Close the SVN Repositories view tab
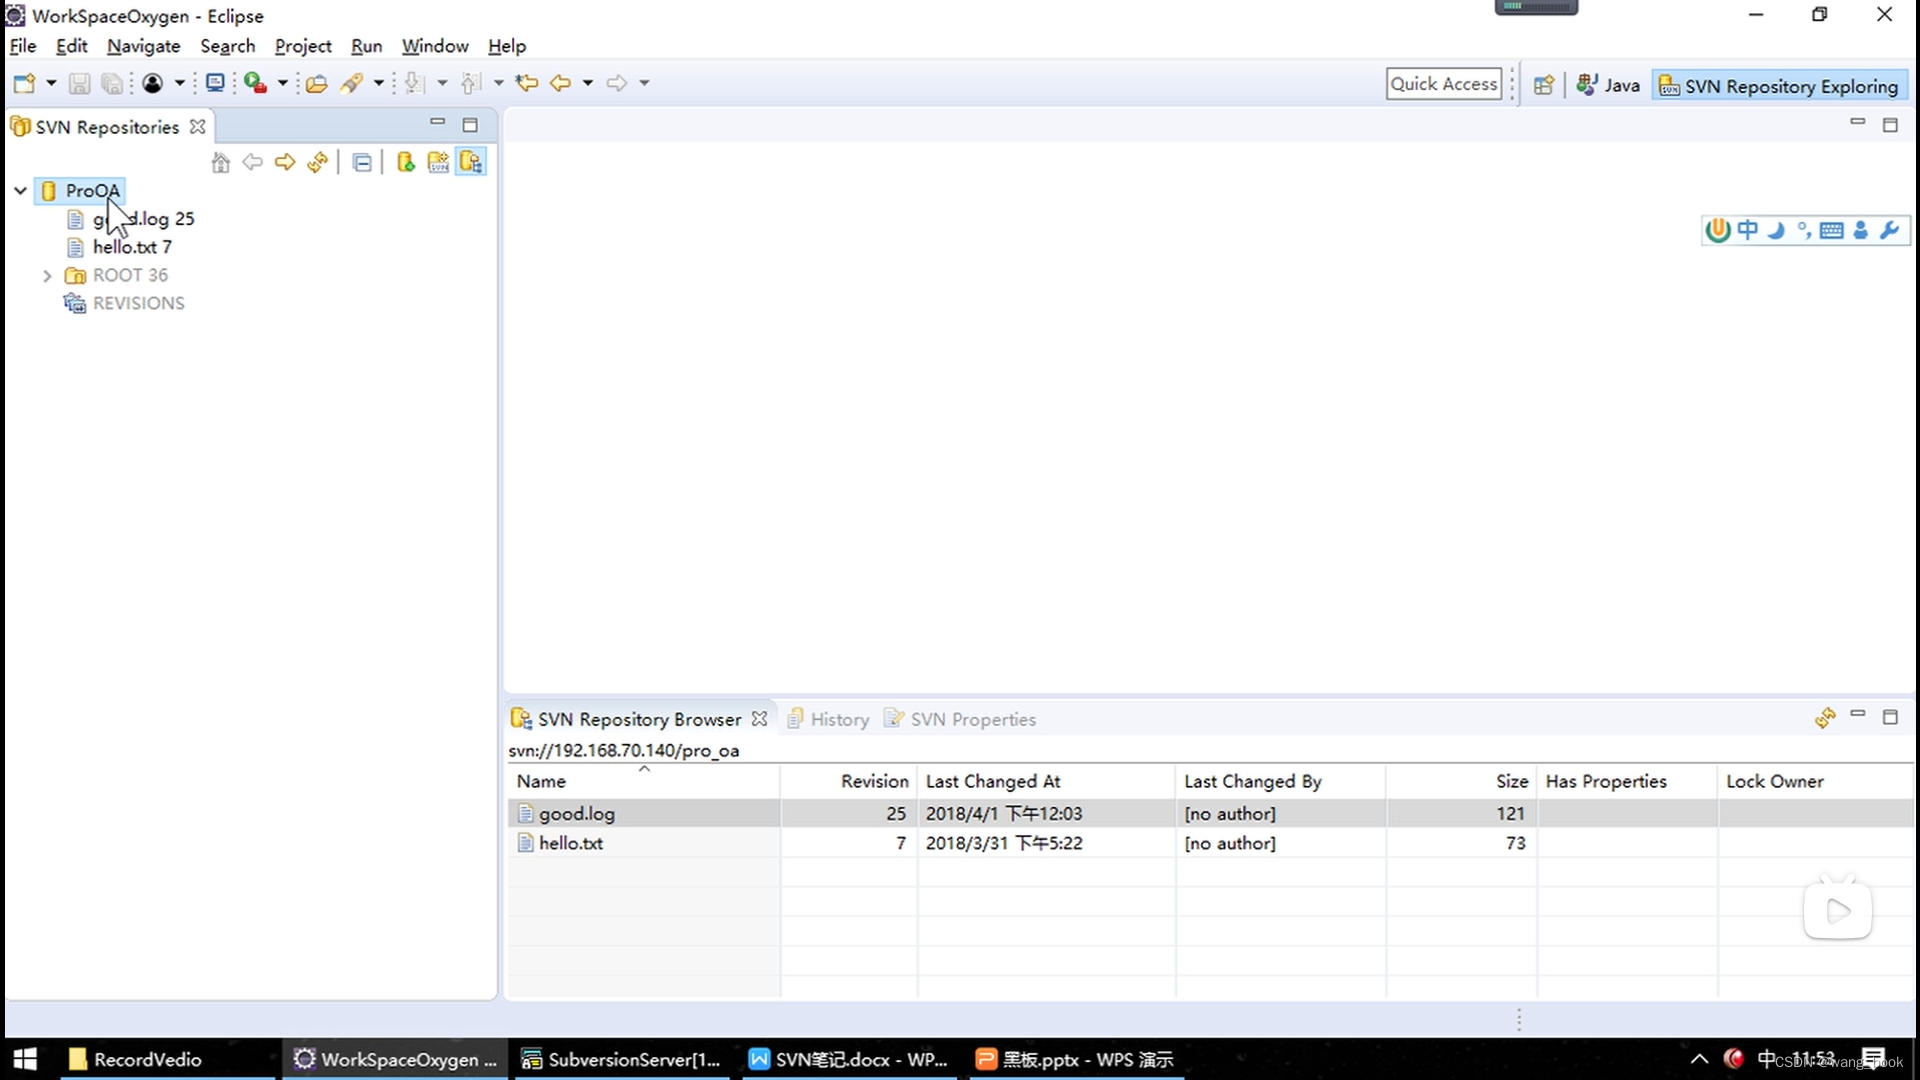Image resolution: width=1920 pixels, height=1080 pixels. coord(198,127)
